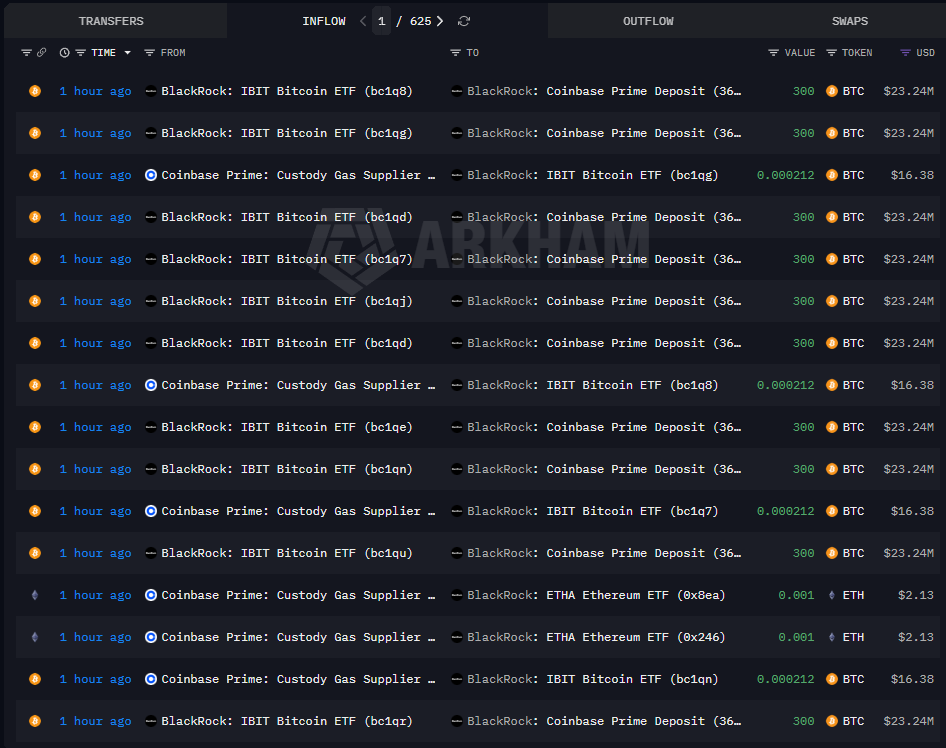This screenshot has height=748, width=946.
Task: Open the chain filter icon in header
Action: click(x=27, y=53)
